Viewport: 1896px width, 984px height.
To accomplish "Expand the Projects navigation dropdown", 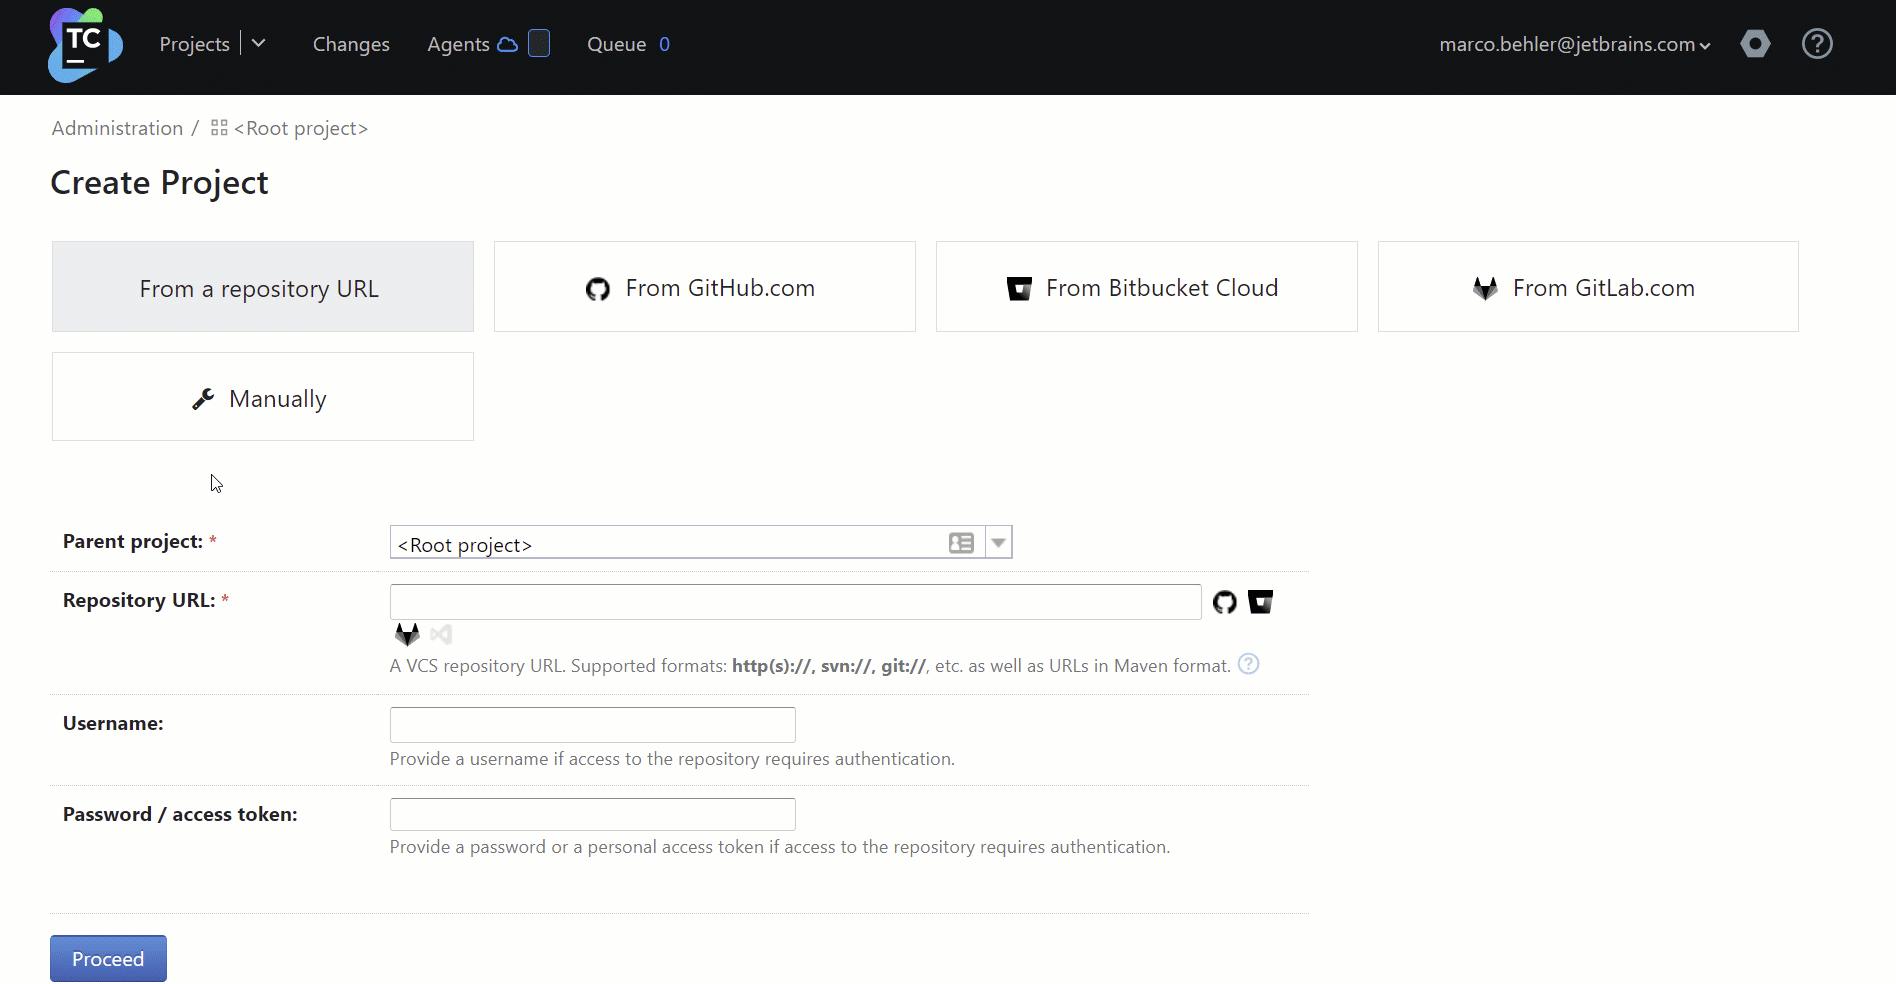I will (x=259, y=43).
